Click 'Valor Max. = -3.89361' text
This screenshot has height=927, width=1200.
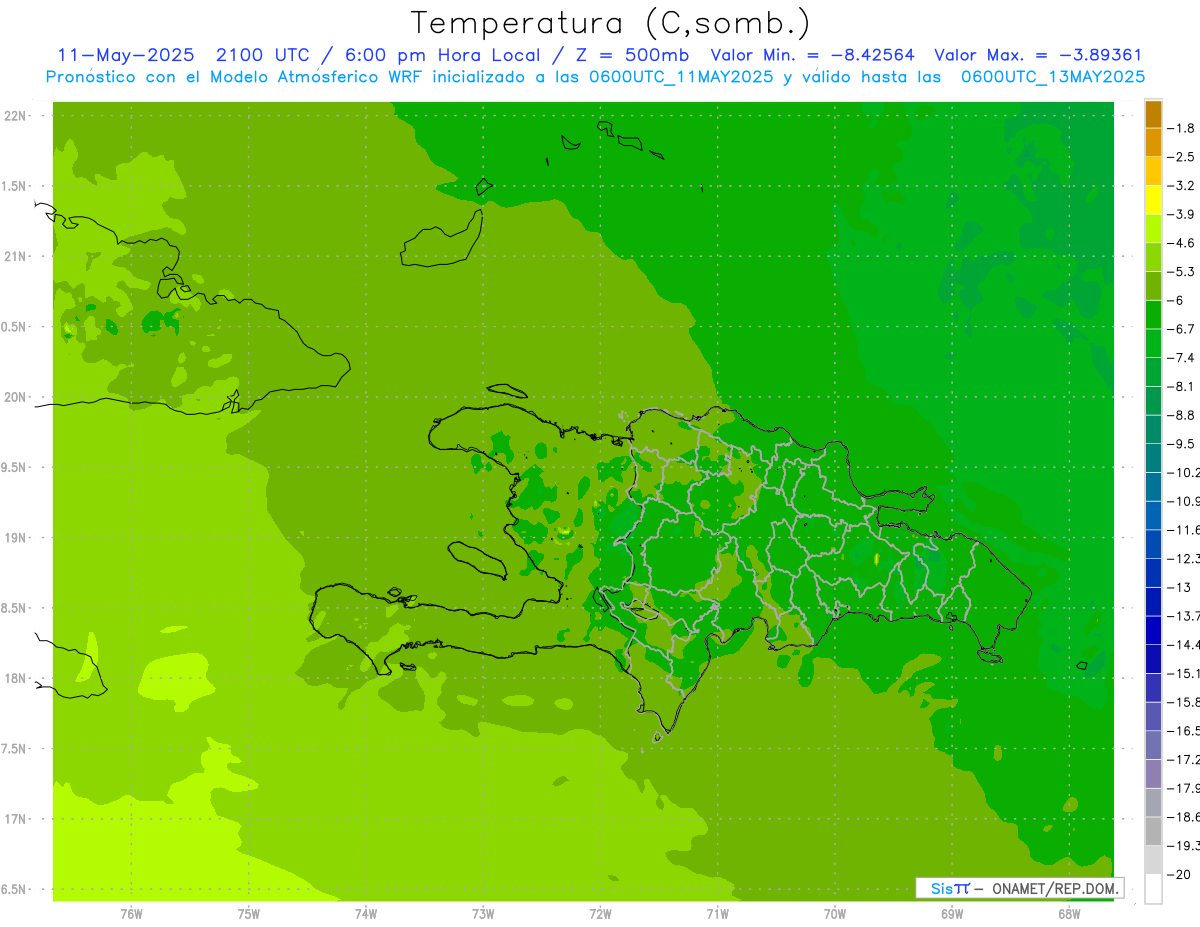pyautogui.click(x=1038, y=55)
